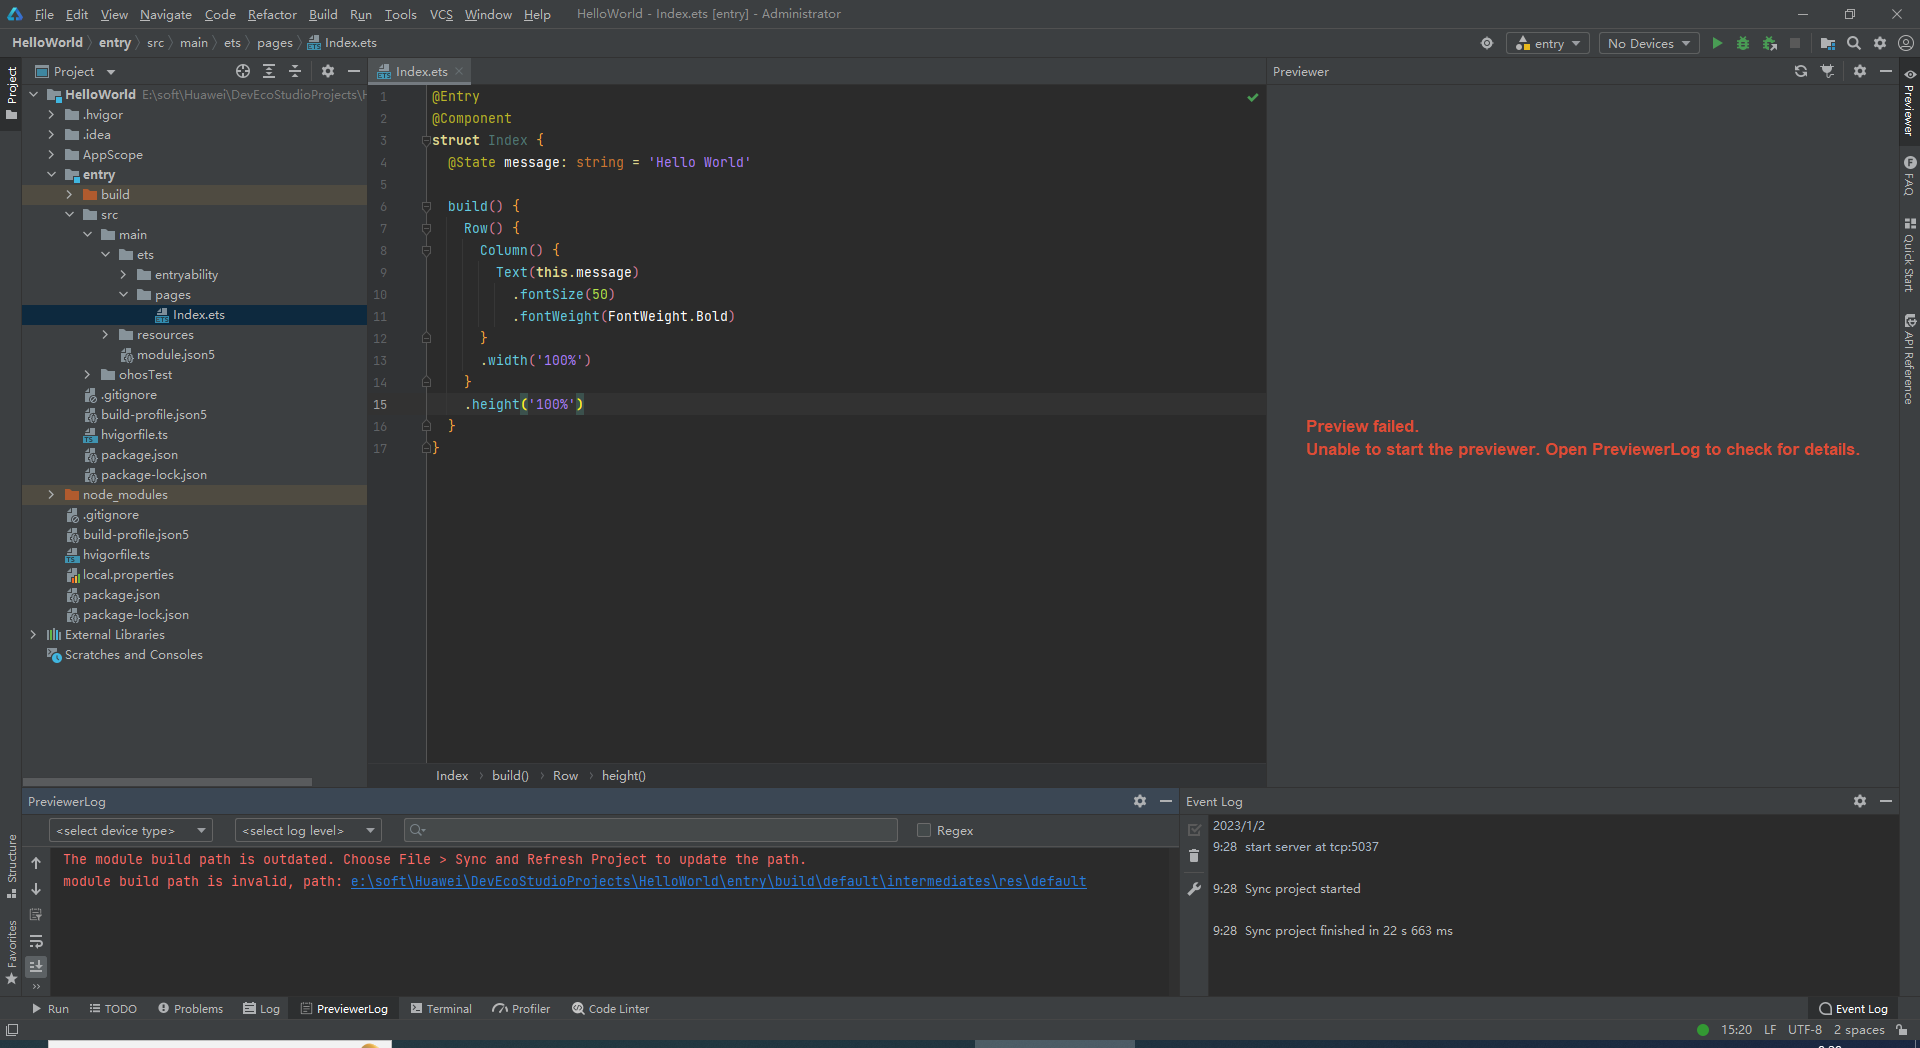Open the VCS menu
The height and width of the screenshot is (1048, 1920).
coord(441,14)
